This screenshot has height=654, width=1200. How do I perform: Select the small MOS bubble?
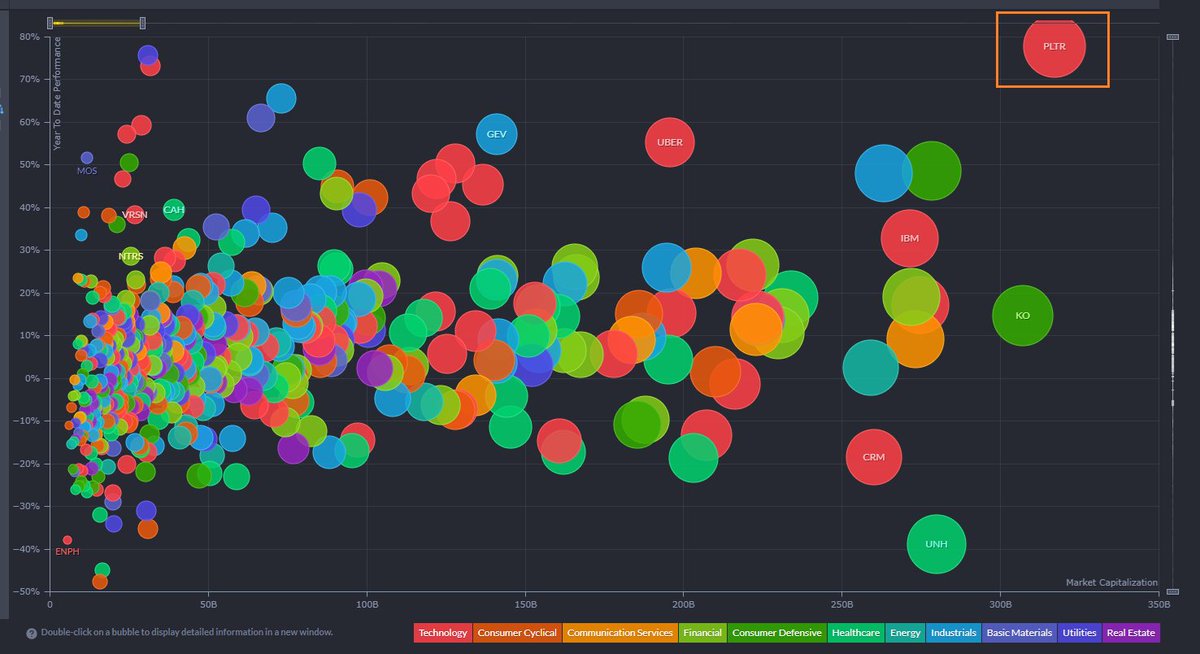(87, 158)
